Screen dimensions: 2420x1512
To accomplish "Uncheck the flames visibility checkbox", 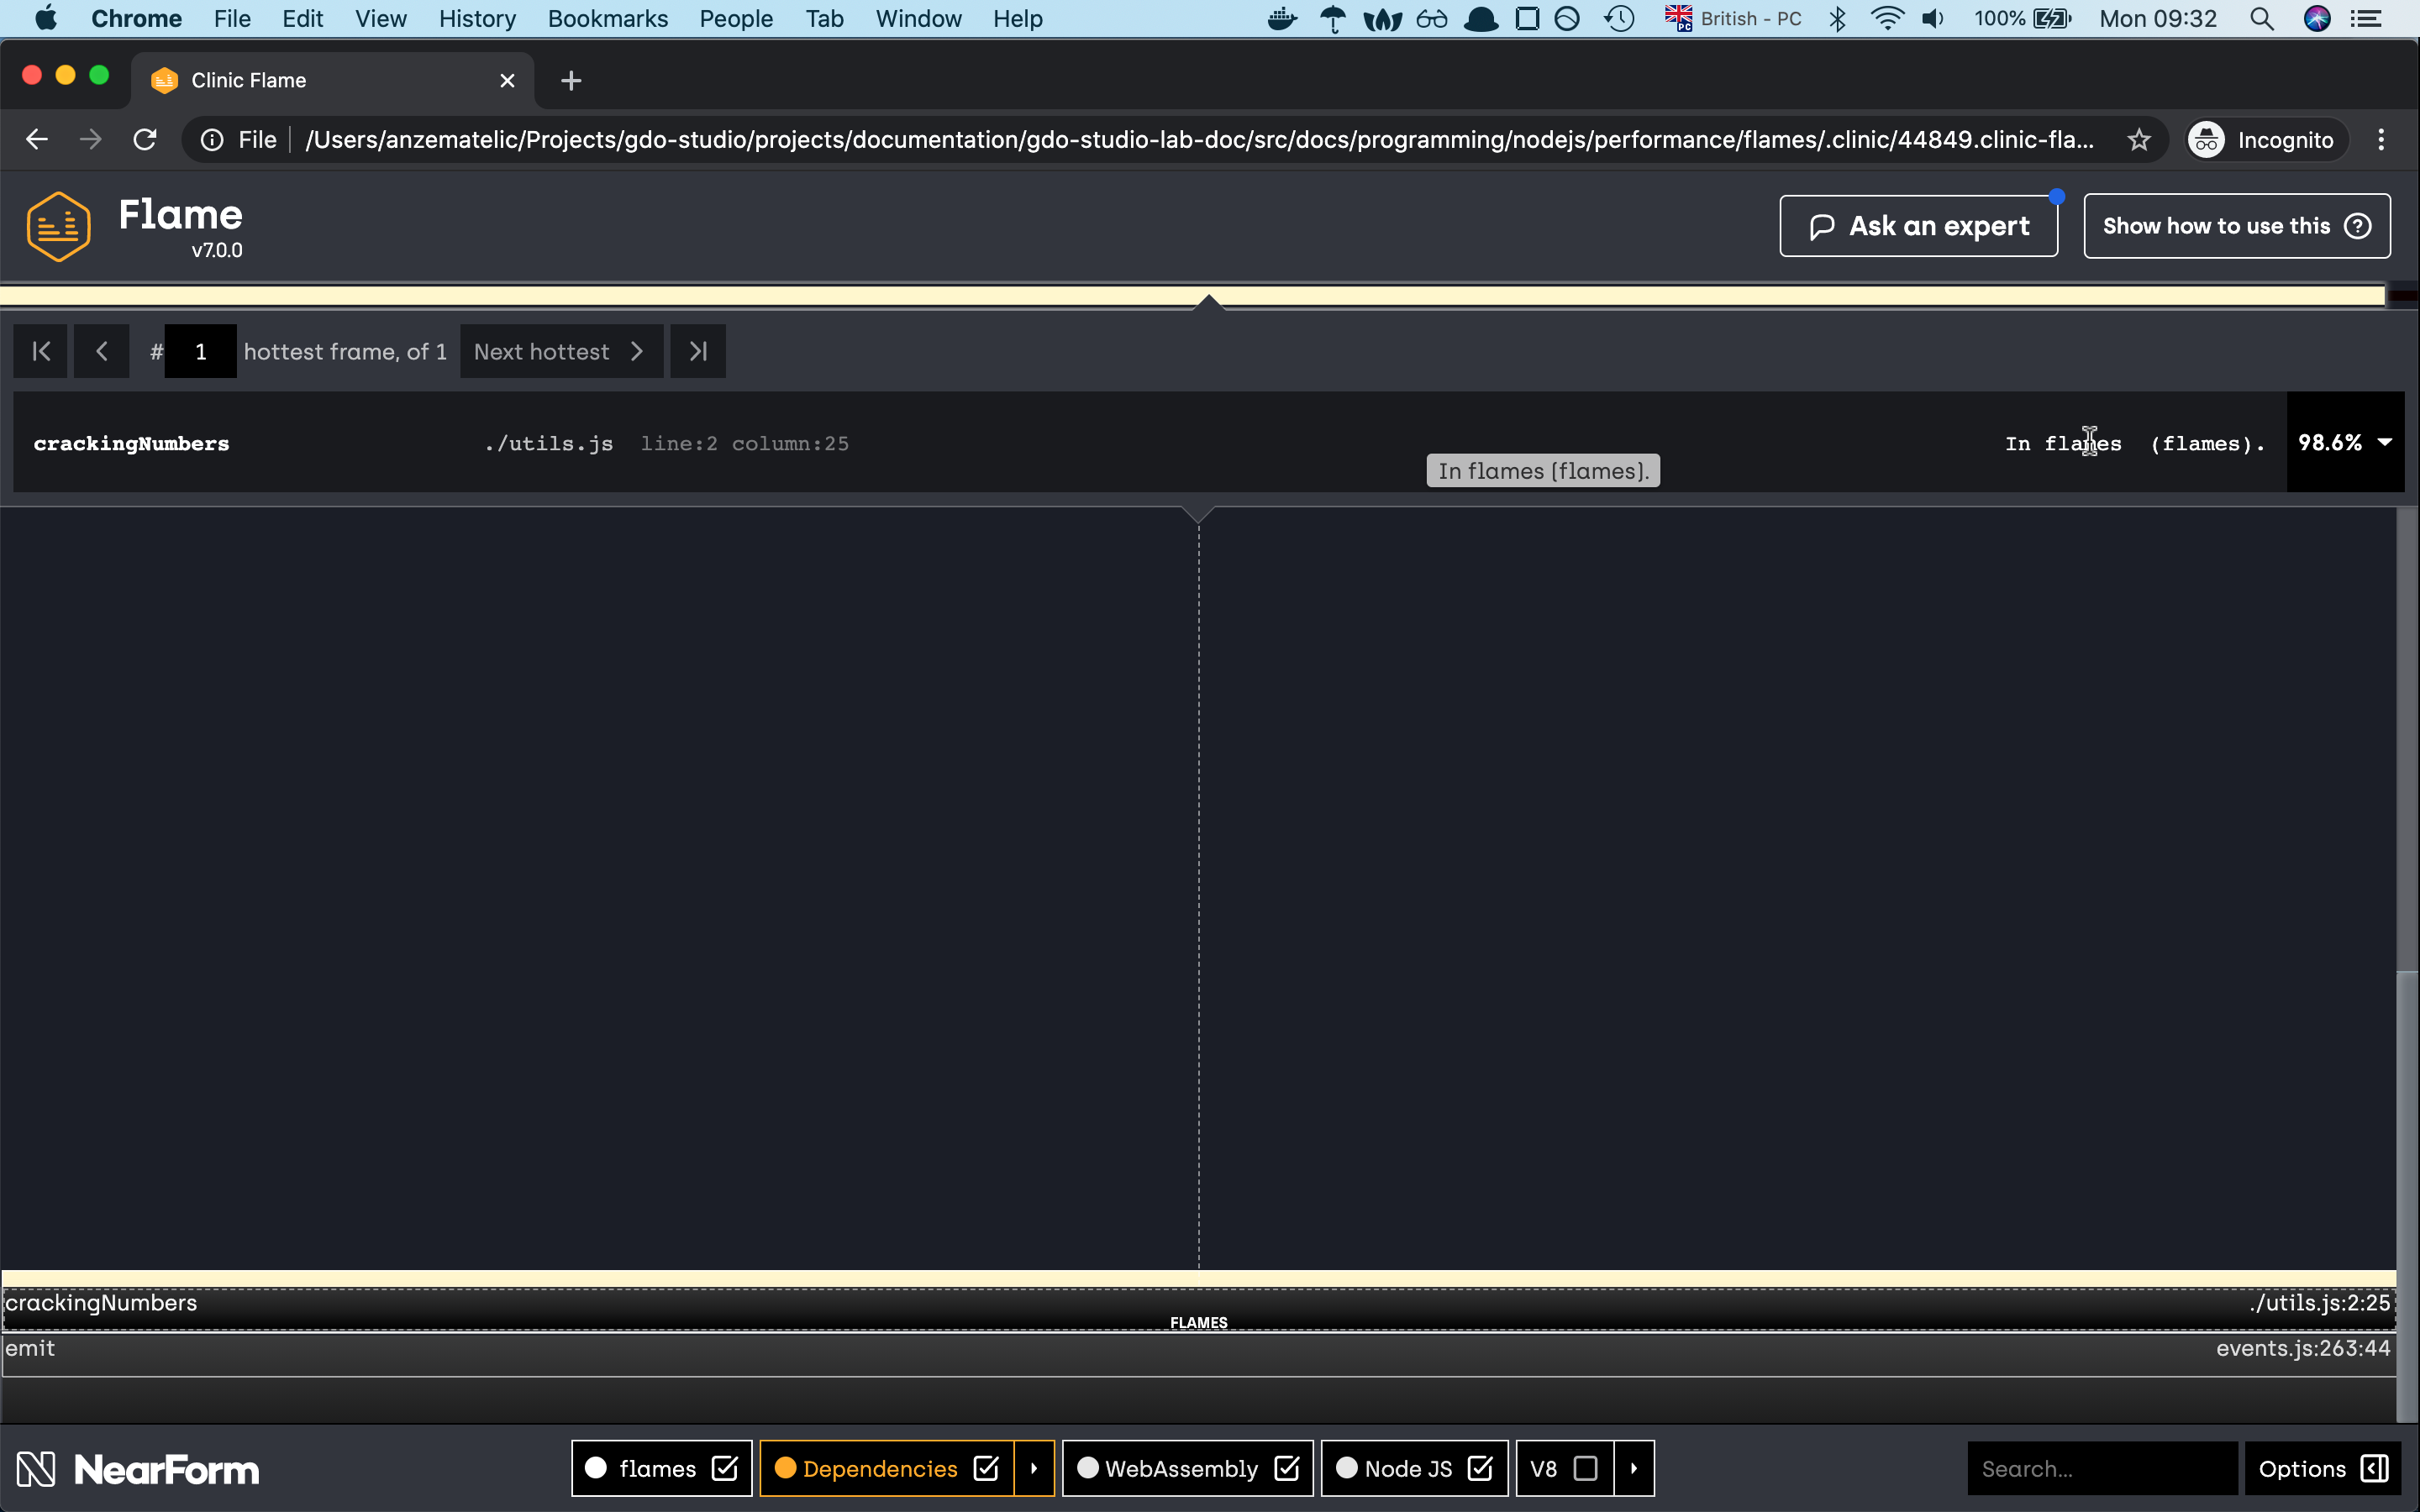I will coord(724,1468).
